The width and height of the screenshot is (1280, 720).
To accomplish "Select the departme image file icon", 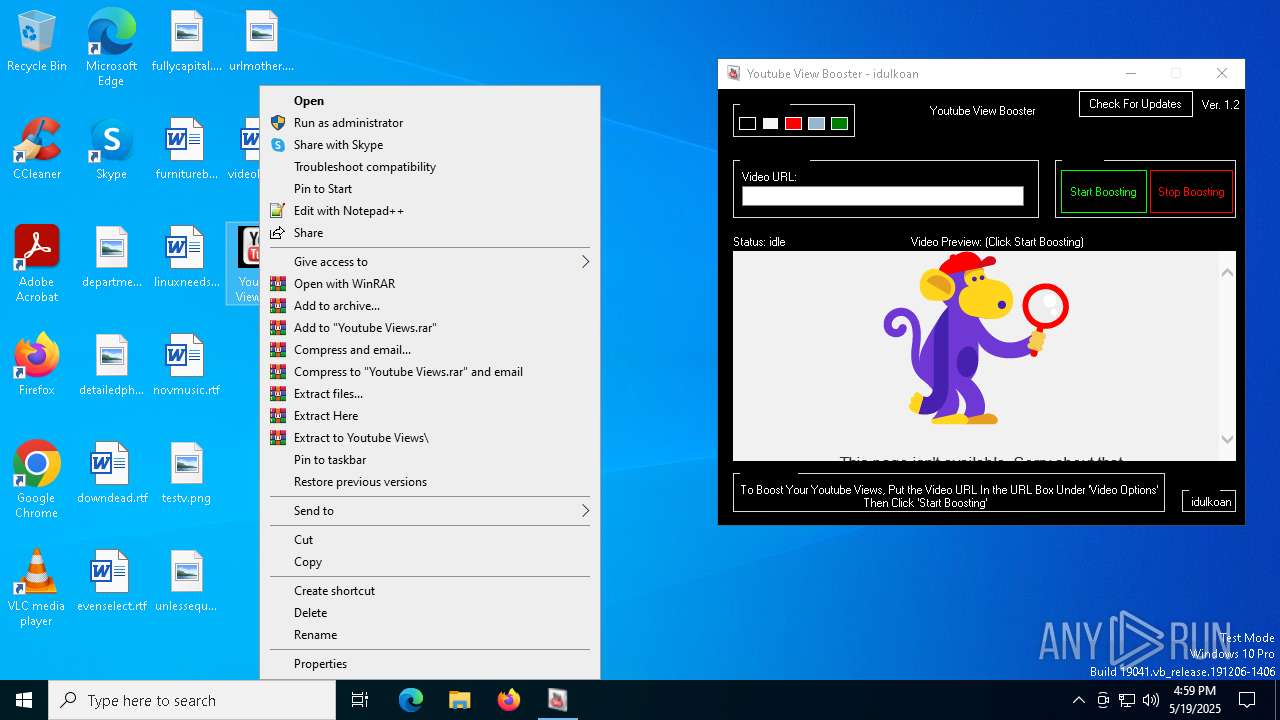I will [111, 257].
